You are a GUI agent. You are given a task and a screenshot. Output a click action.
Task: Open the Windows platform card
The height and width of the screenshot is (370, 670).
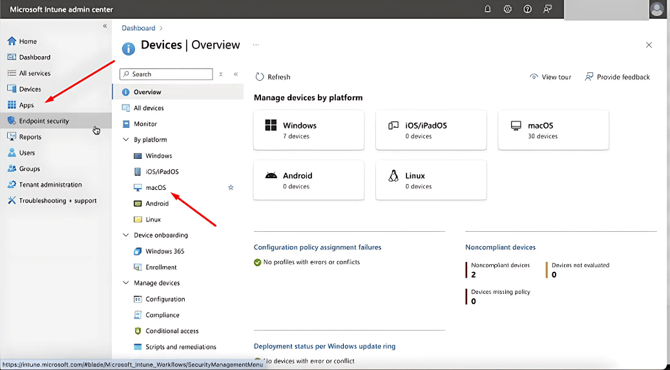pos(309,130)
